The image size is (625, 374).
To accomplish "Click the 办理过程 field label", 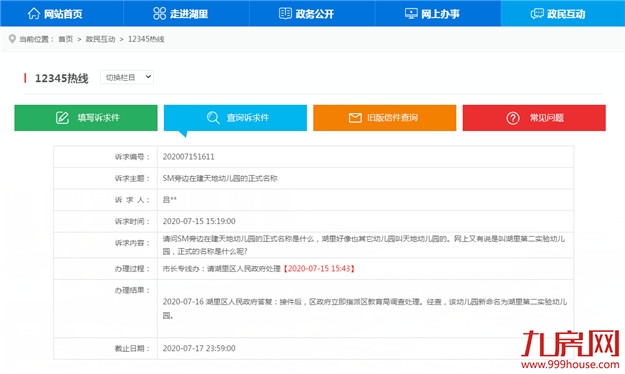I will [x=132, y=268].
